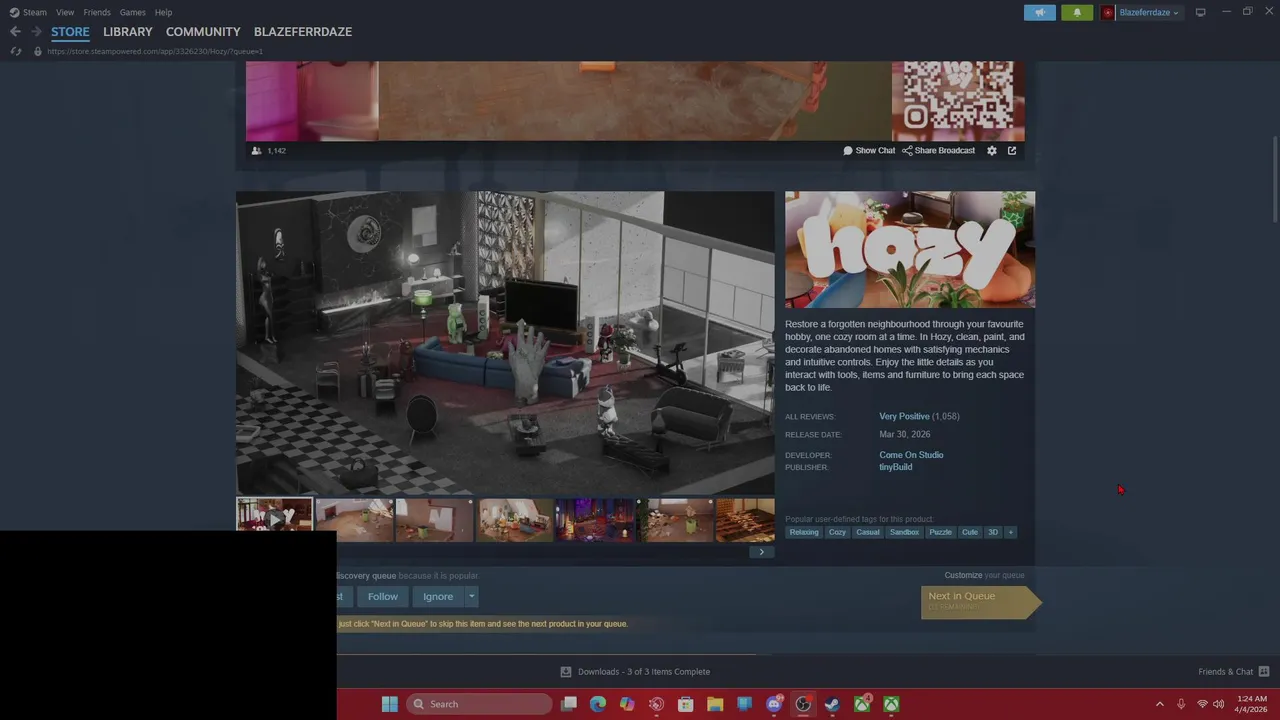This screenshot has height=720, width=1280.
Task: Show hidden system tray icons
Action: coord(1159,704)
